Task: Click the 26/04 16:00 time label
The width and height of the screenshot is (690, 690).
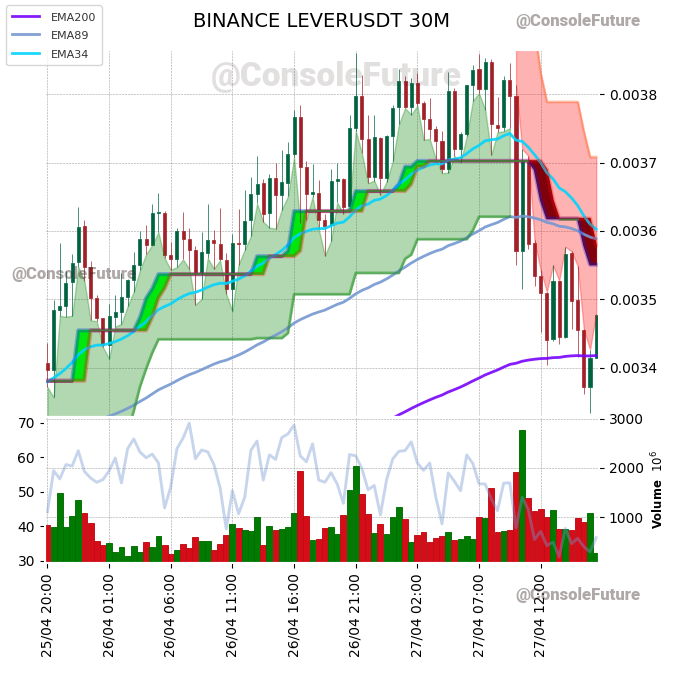Action: 294,617
